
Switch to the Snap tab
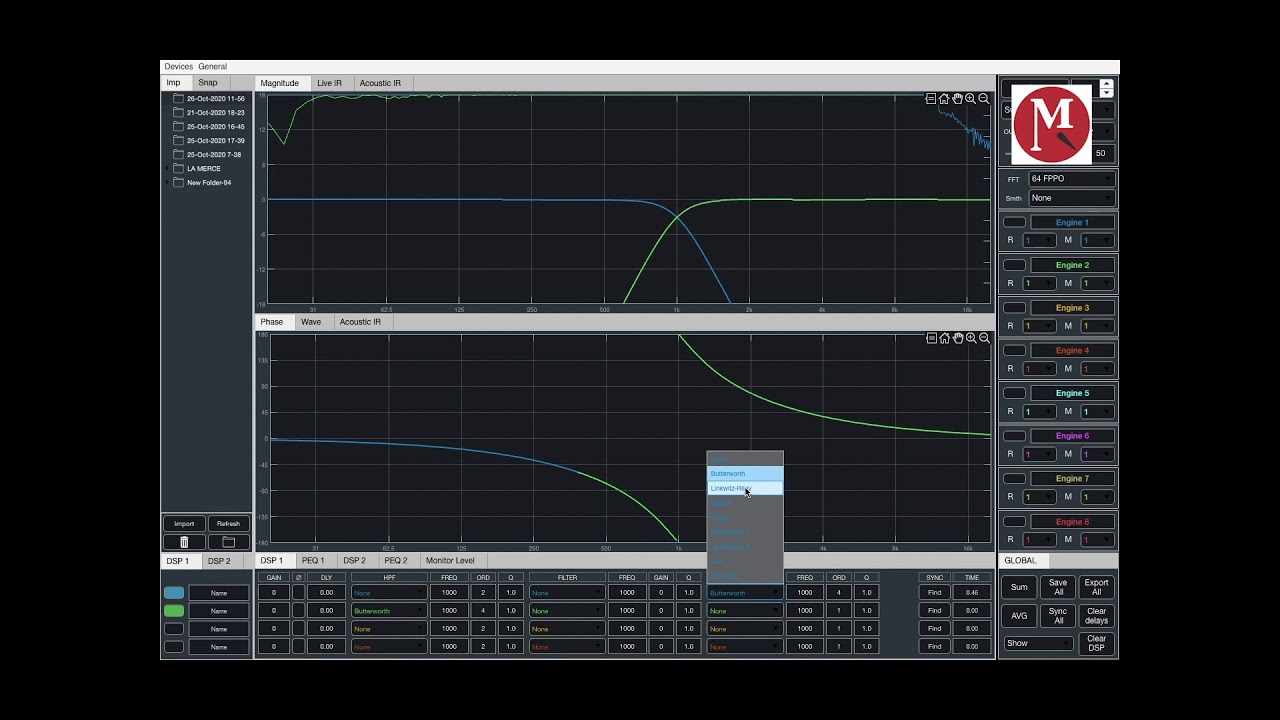[x=208, y=83]
